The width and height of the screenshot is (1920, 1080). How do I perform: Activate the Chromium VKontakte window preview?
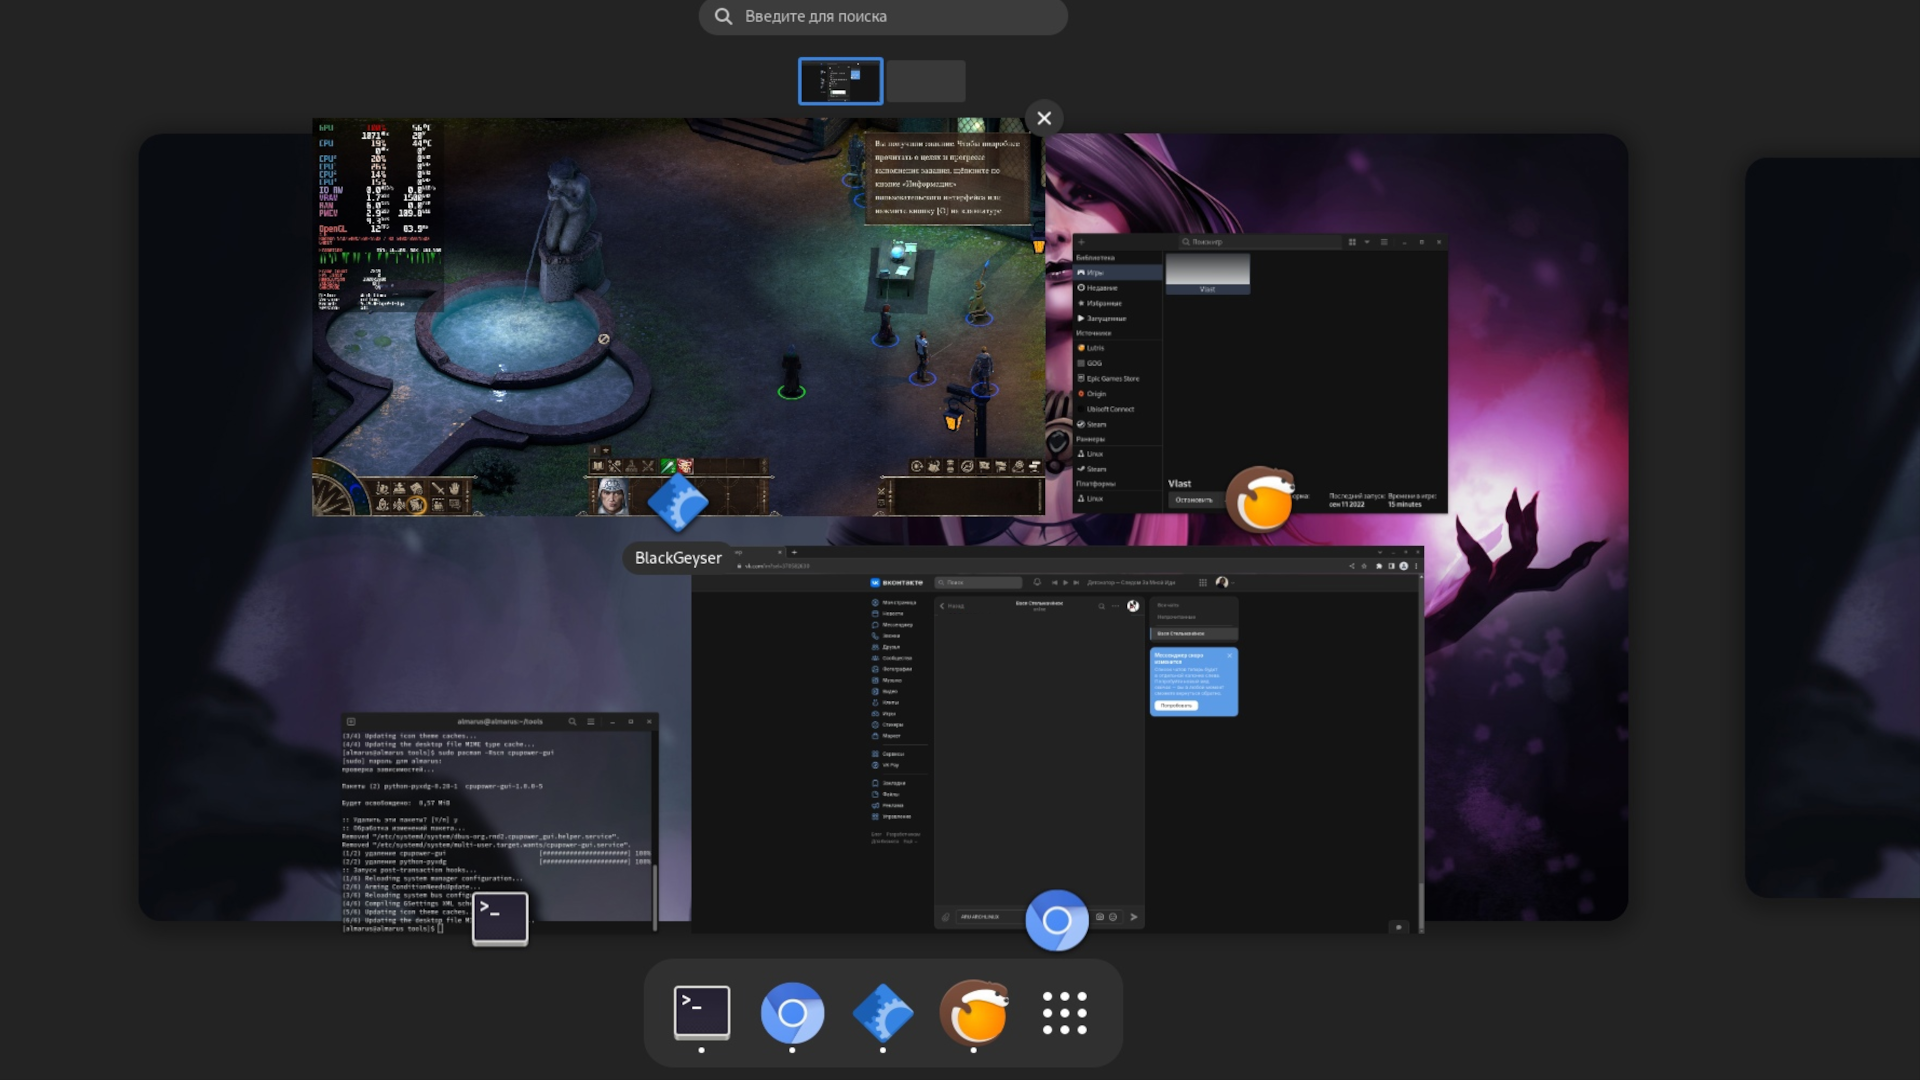pos(1057,740)
